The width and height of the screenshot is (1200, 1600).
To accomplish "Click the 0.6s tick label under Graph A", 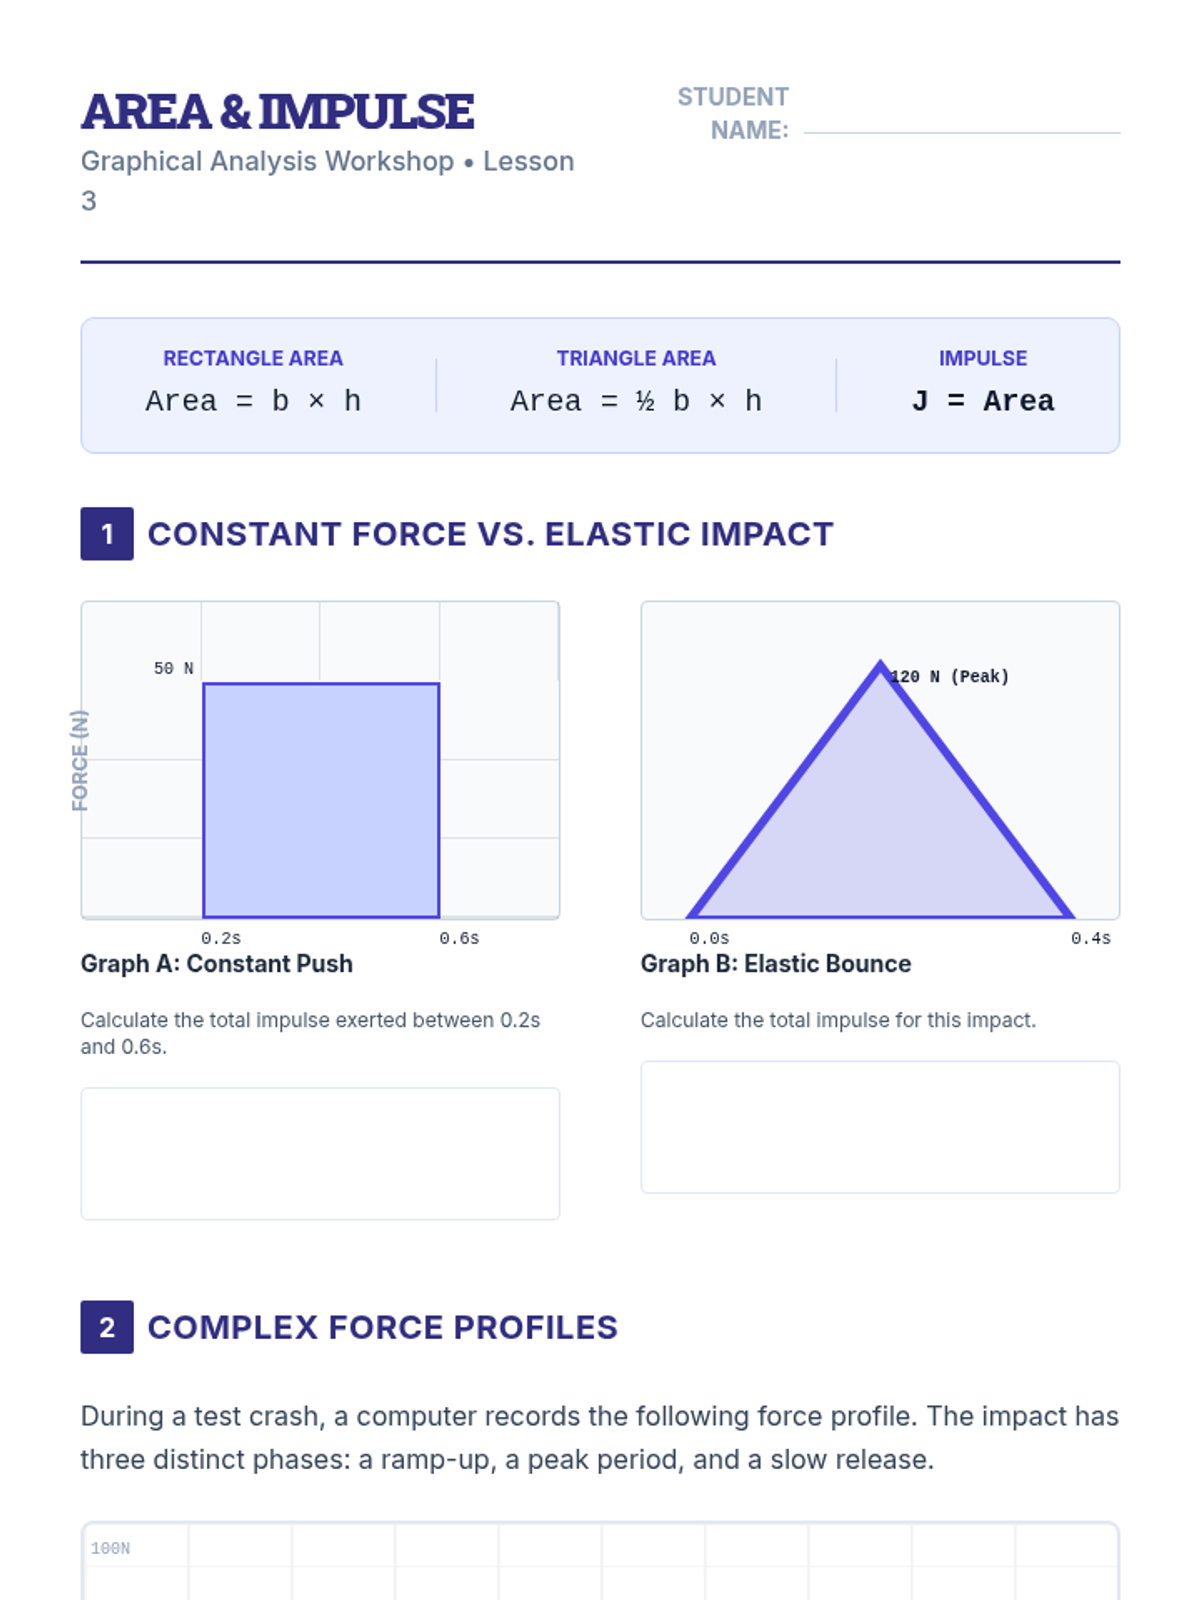I will point(459,938).
